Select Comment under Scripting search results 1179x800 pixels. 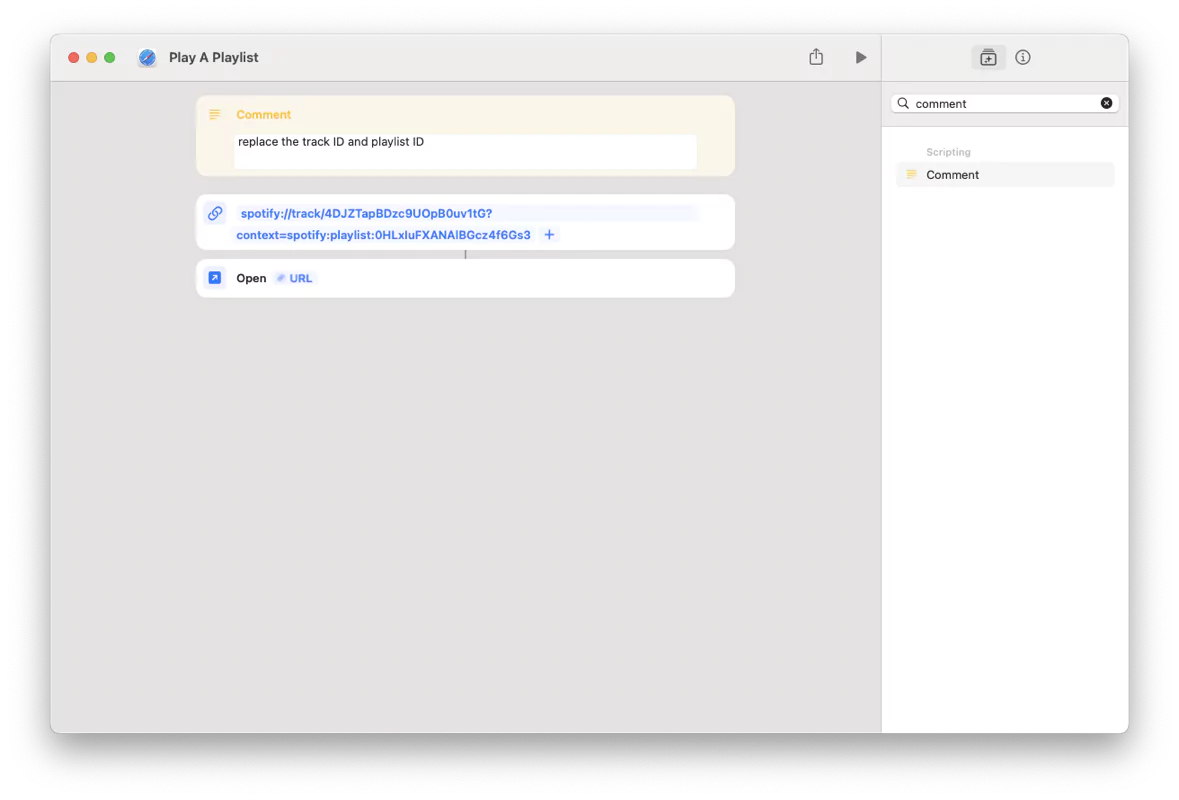click(952, 174)
